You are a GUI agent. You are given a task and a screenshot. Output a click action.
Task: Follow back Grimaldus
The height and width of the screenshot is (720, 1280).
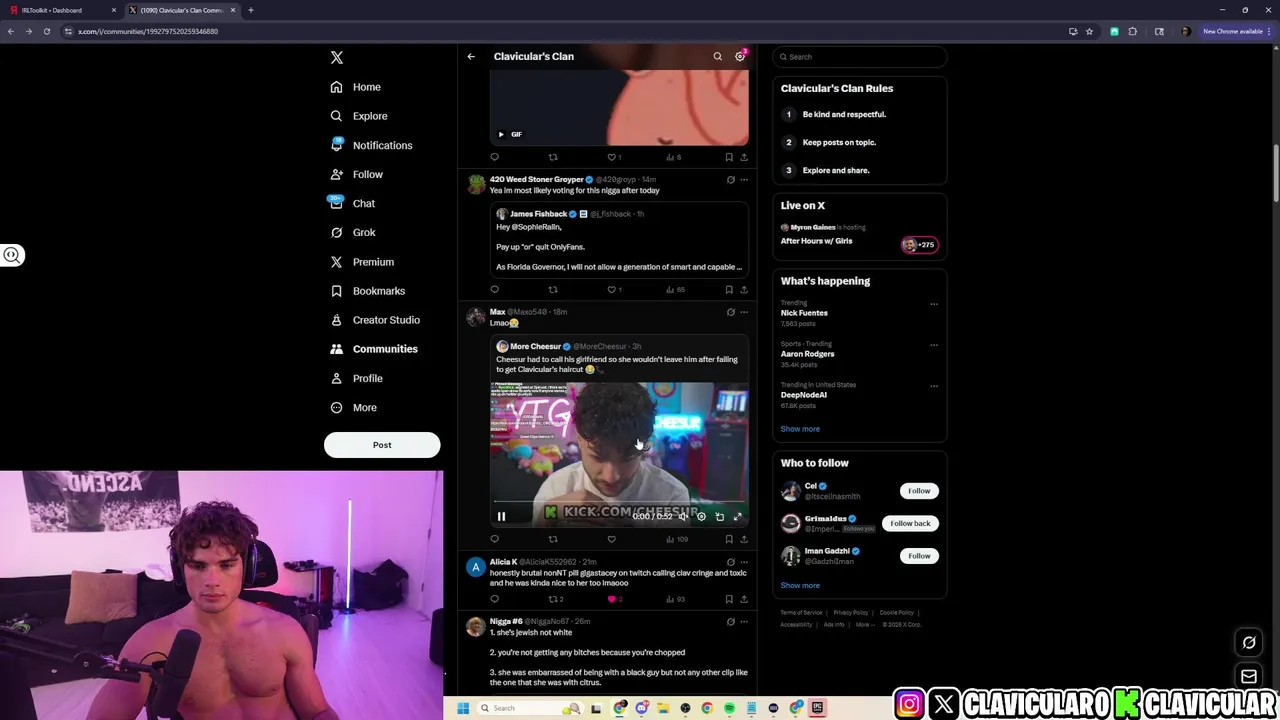(x=910, y=523)
